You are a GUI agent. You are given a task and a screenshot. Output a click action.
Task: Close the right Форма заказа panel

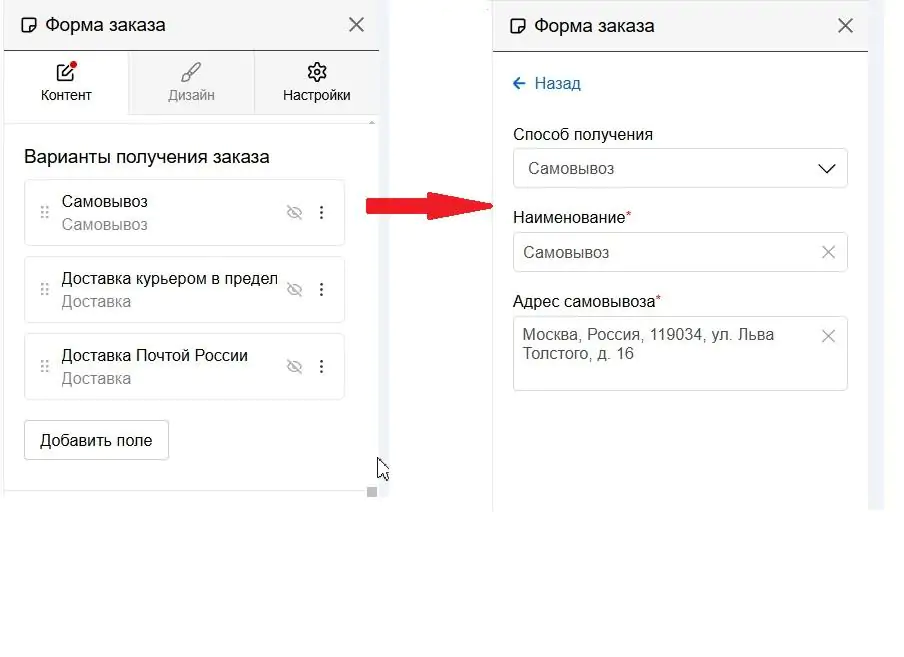coord(845,26)
